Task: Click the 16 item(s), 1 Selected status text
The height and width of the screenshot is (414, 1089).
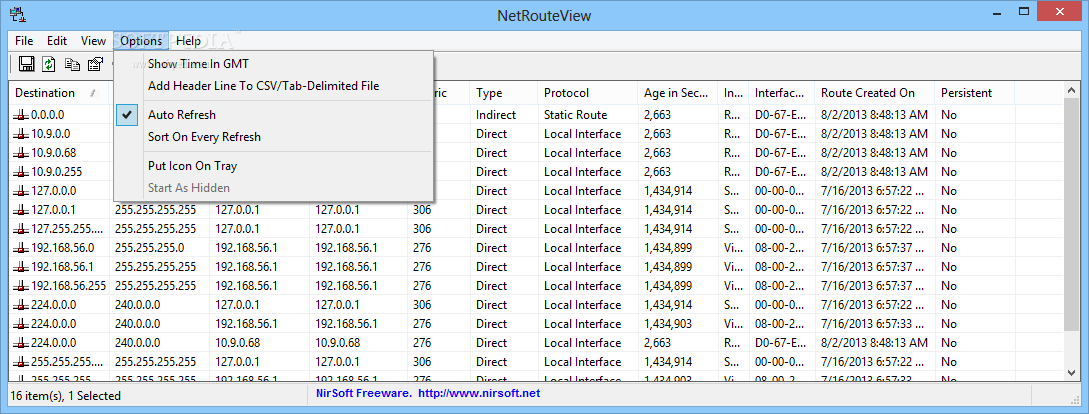Action: (x=66, y=396)
